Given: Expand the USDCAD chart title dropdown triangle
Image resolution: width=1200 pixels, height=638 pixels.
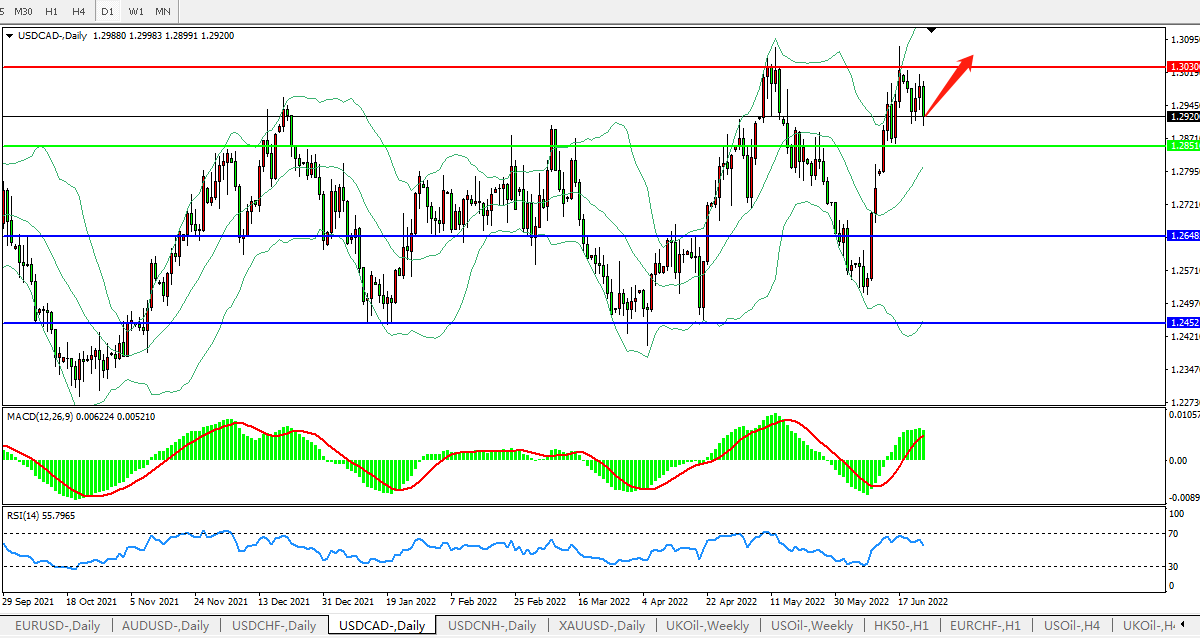Looking at the screenshot, I should 10,35.
